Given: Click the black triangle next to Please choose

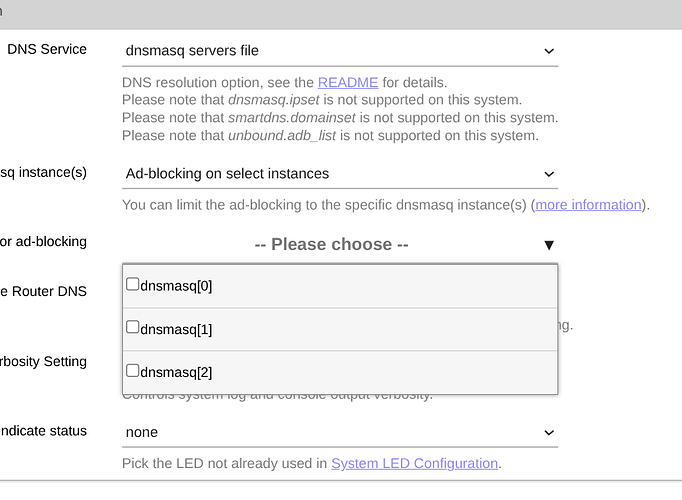Looking at the screenshot, I should (x=548, y=245).
